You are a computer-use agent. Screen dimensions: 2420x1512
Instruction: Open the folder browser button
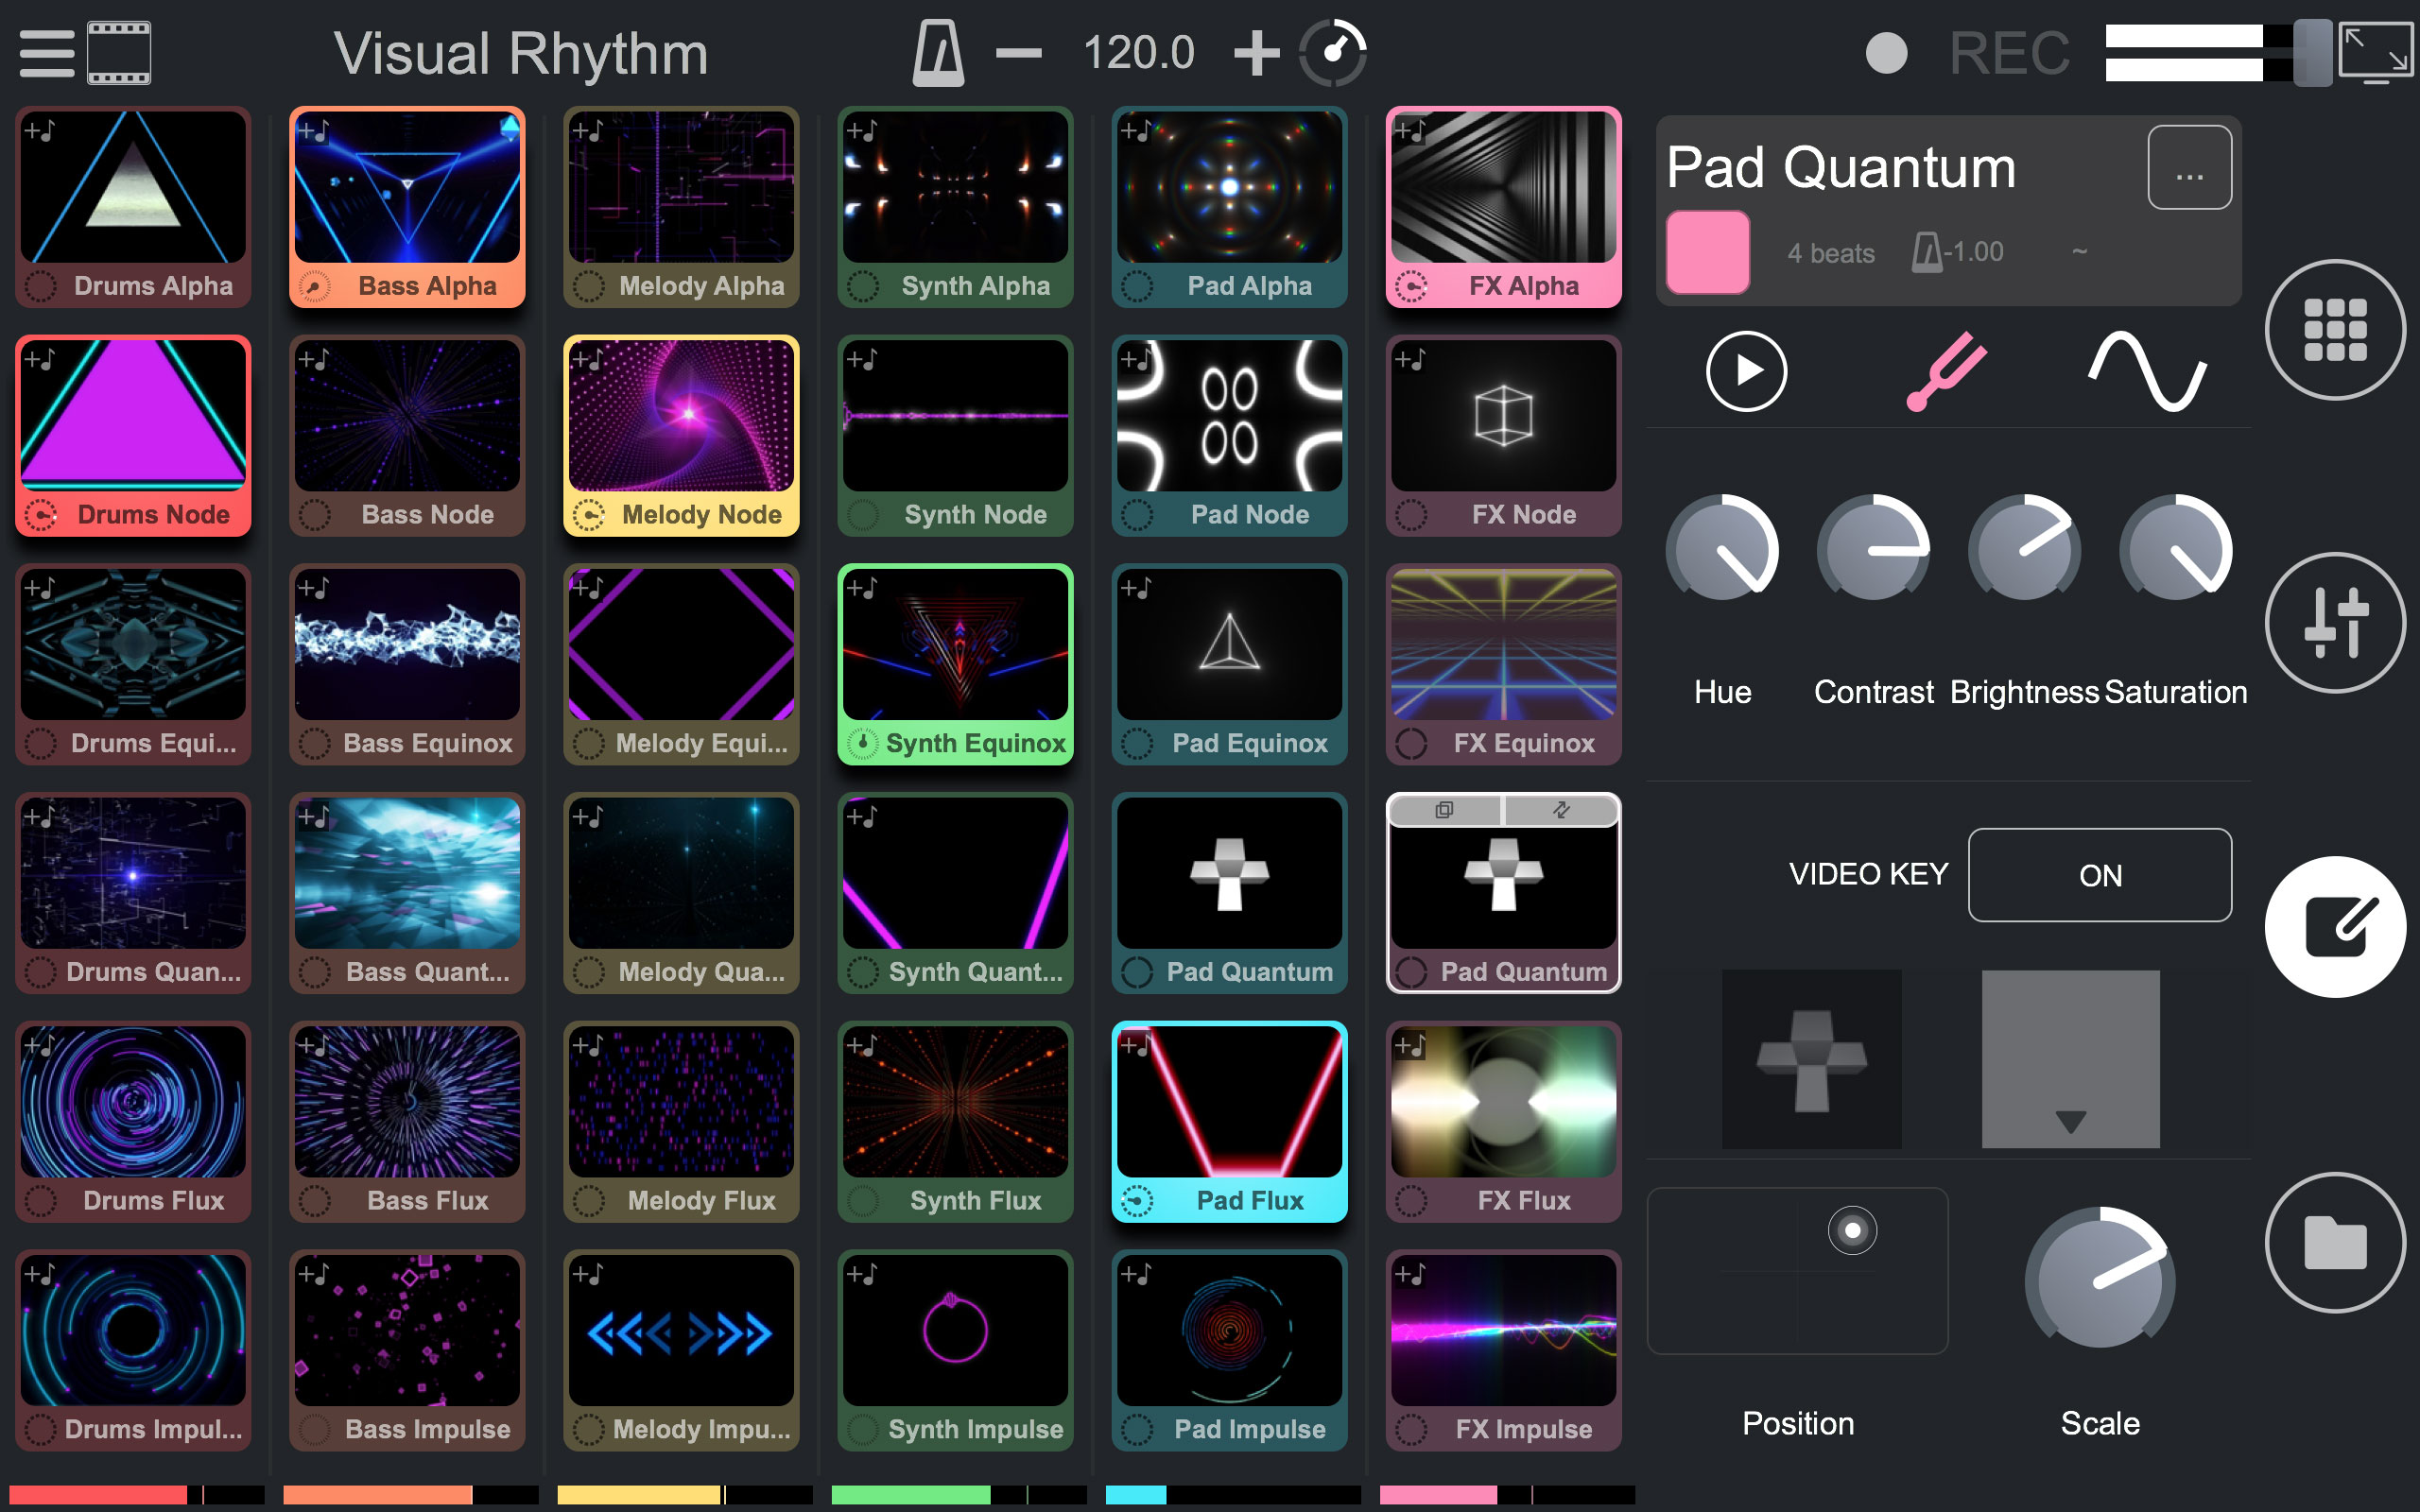2334,1242
